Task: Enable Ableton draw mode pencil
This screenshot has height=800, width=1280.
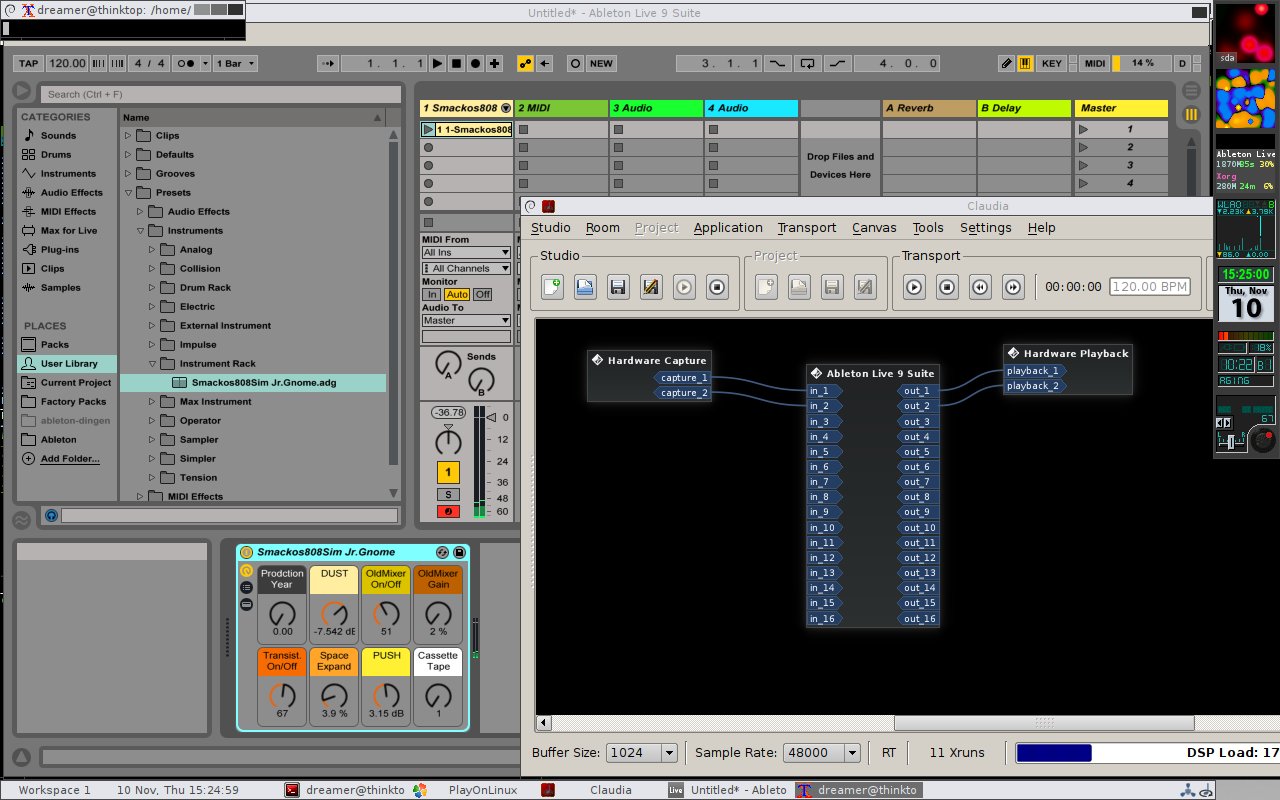Action: click(1007, 63)
